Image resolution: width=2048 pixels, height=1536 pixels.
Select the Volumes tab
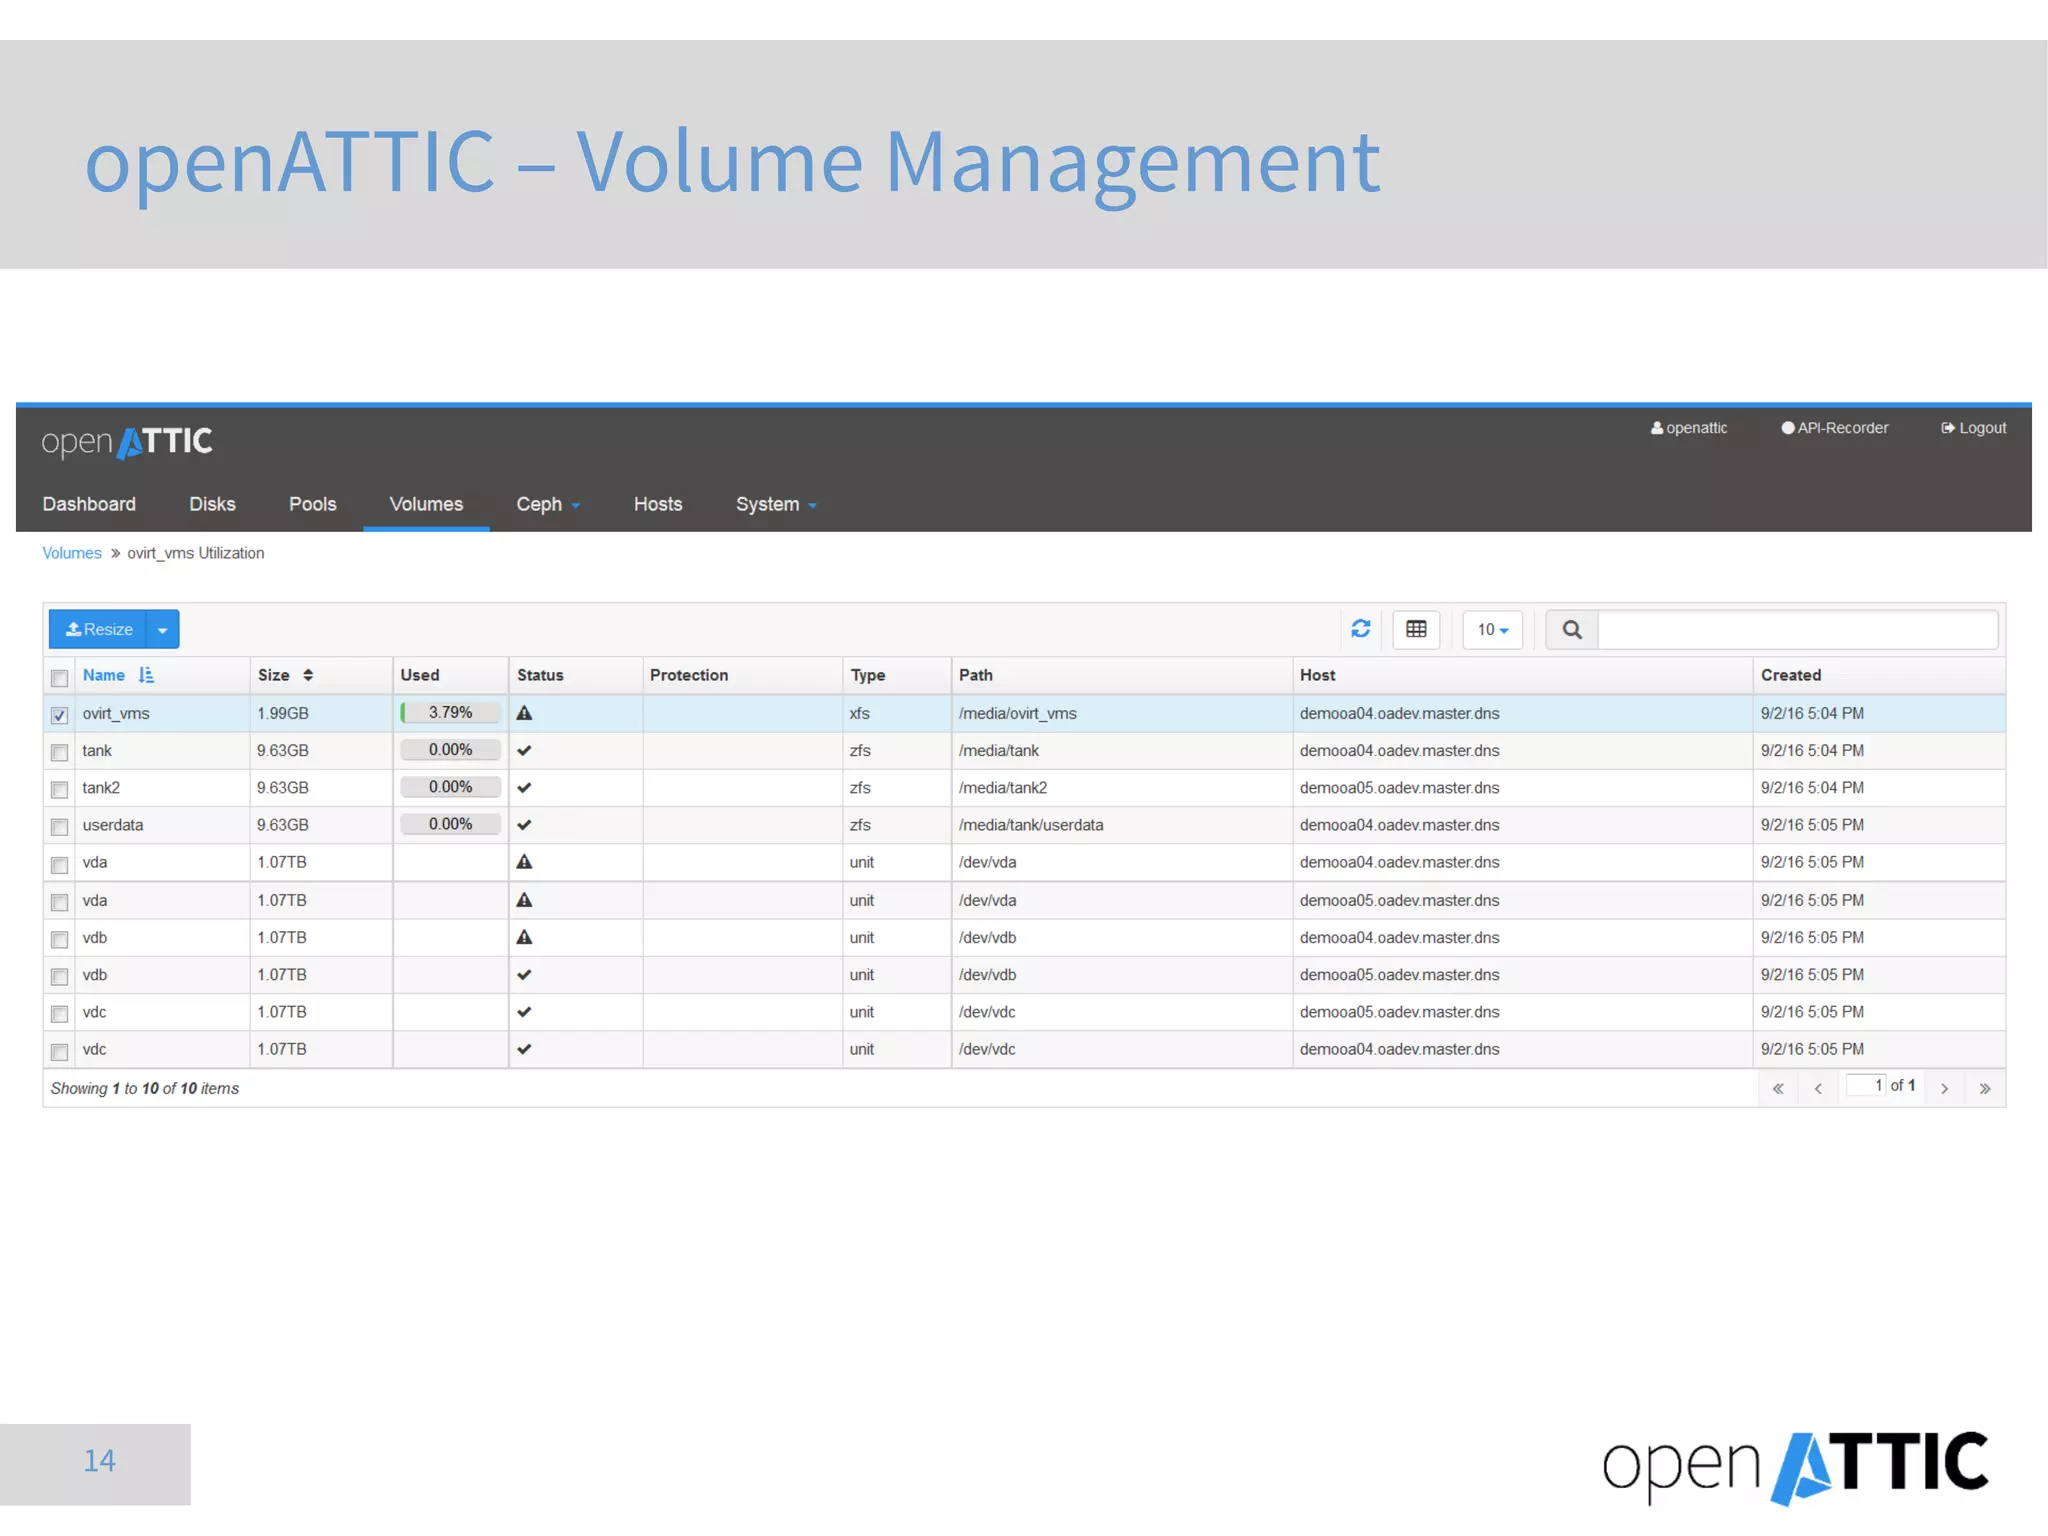click(x=426, y=505)
